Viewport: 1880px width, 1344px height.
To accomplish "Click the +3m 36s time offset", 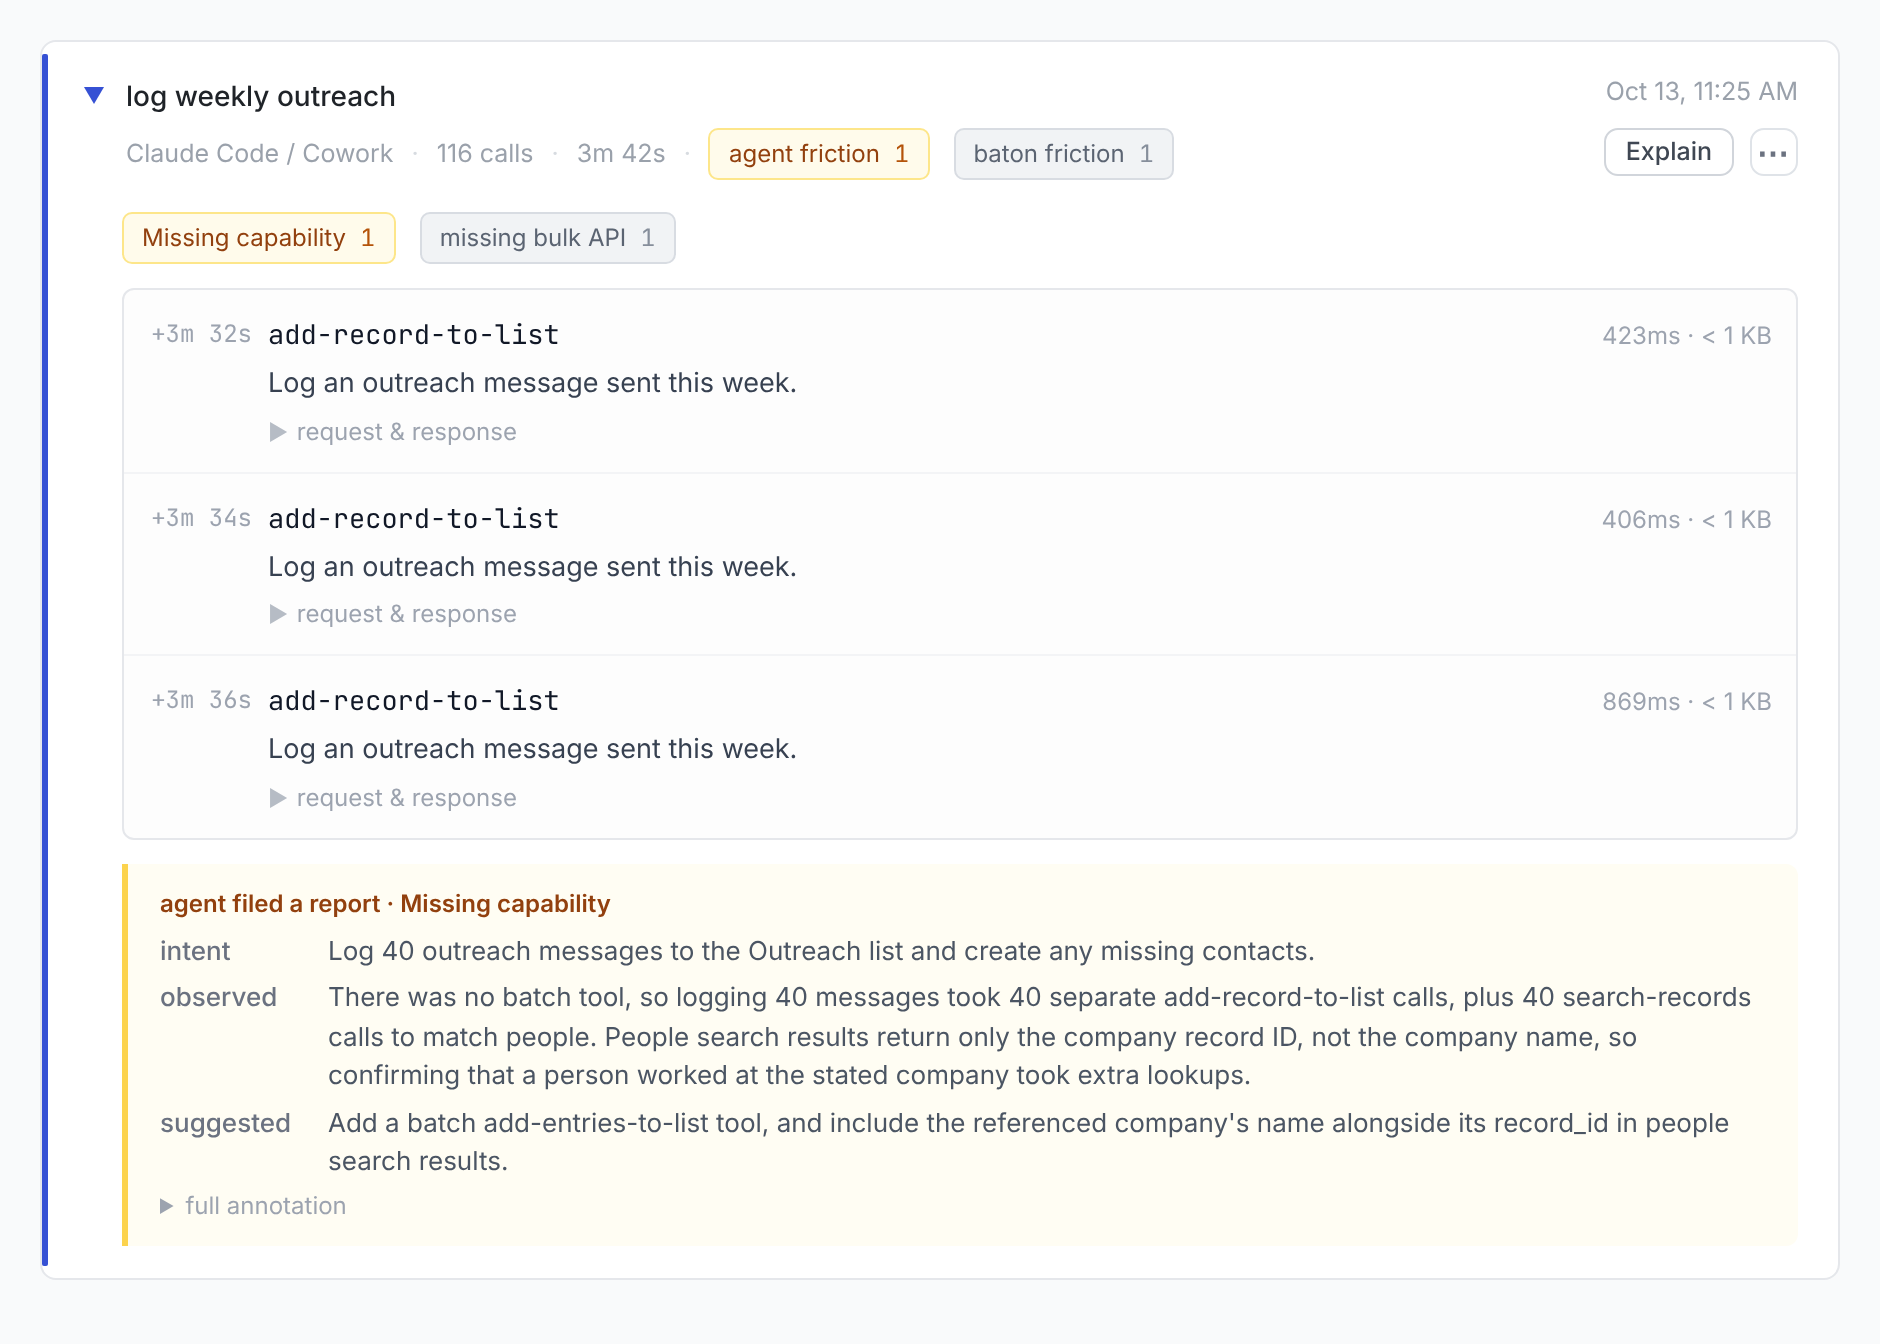I will [x=201, y=701].
